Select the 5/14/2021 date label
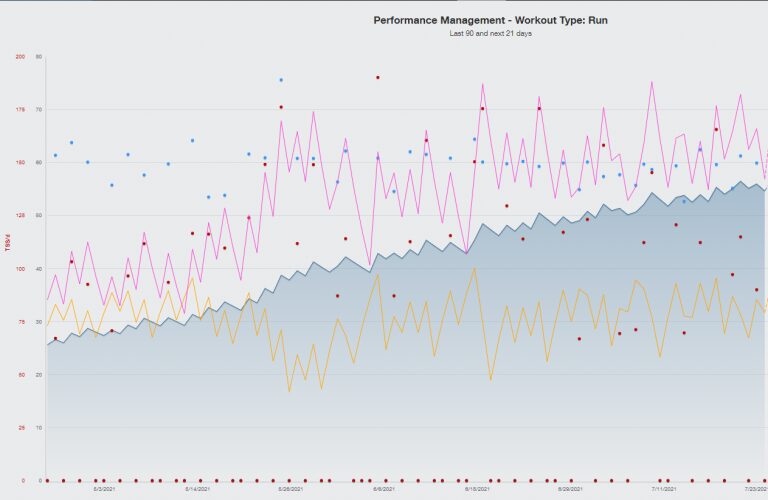Viewport: 768px width, 500px height. coord(197,489)
